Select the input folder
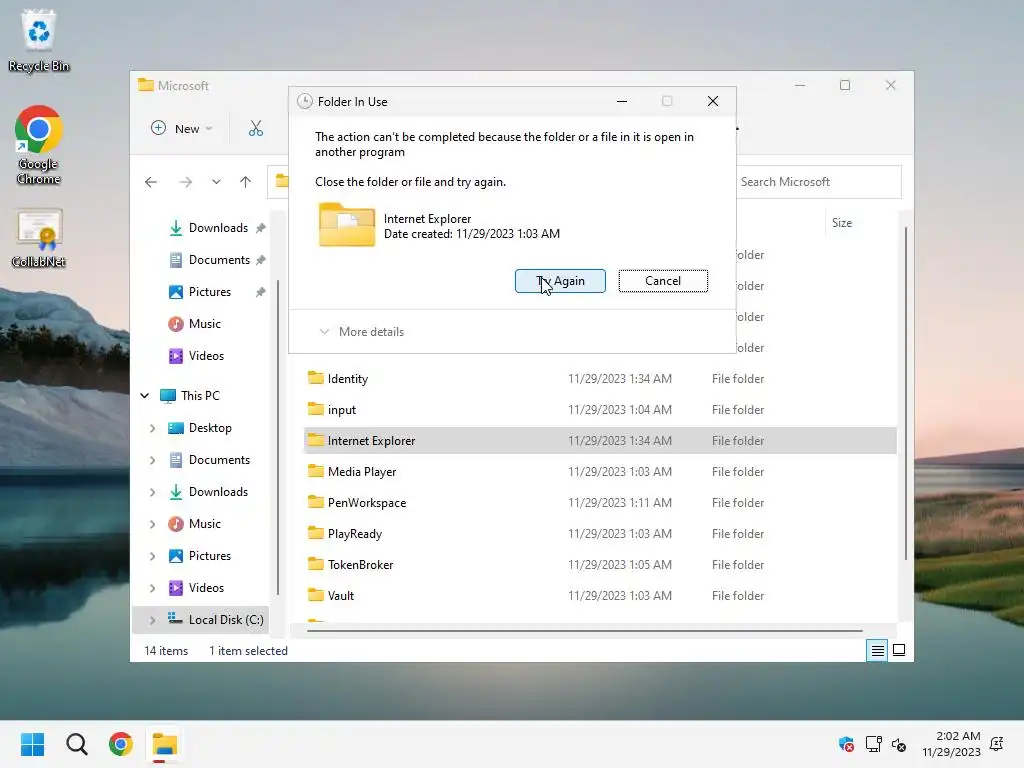This screenshot has width=1024, height=768. pyautogui.click(x=600, y=409)
